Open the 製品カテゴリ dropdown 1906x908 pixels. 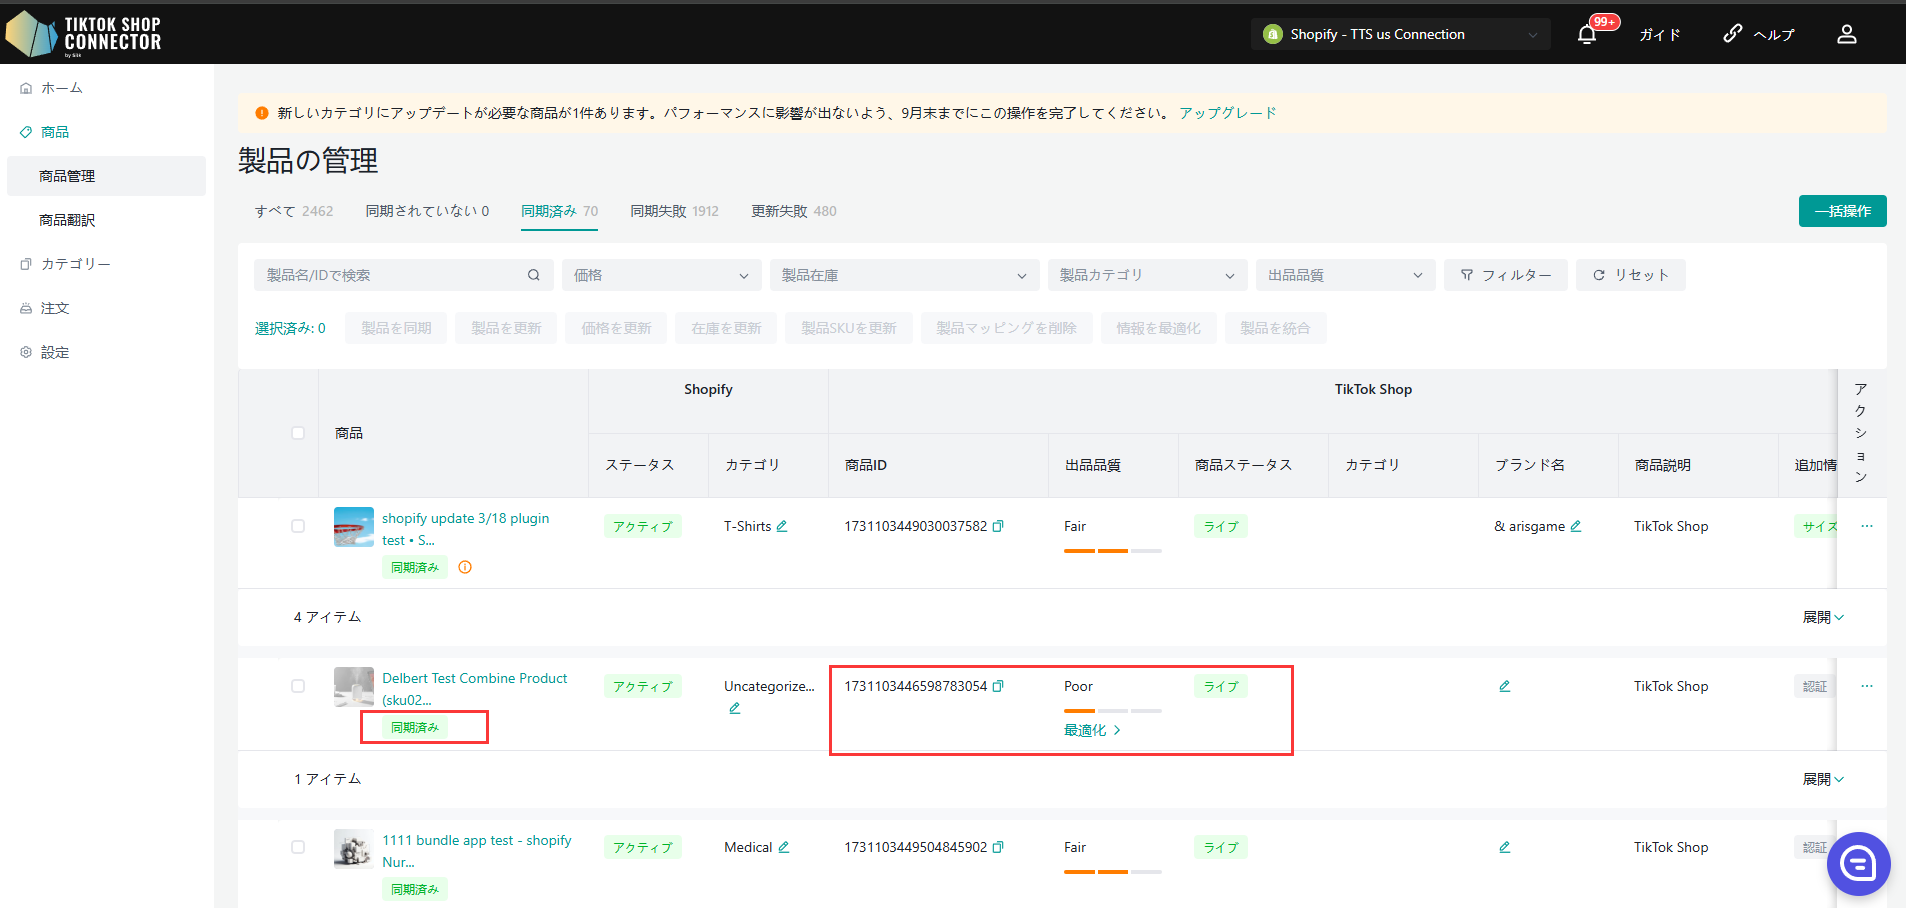click(1147, 275)
